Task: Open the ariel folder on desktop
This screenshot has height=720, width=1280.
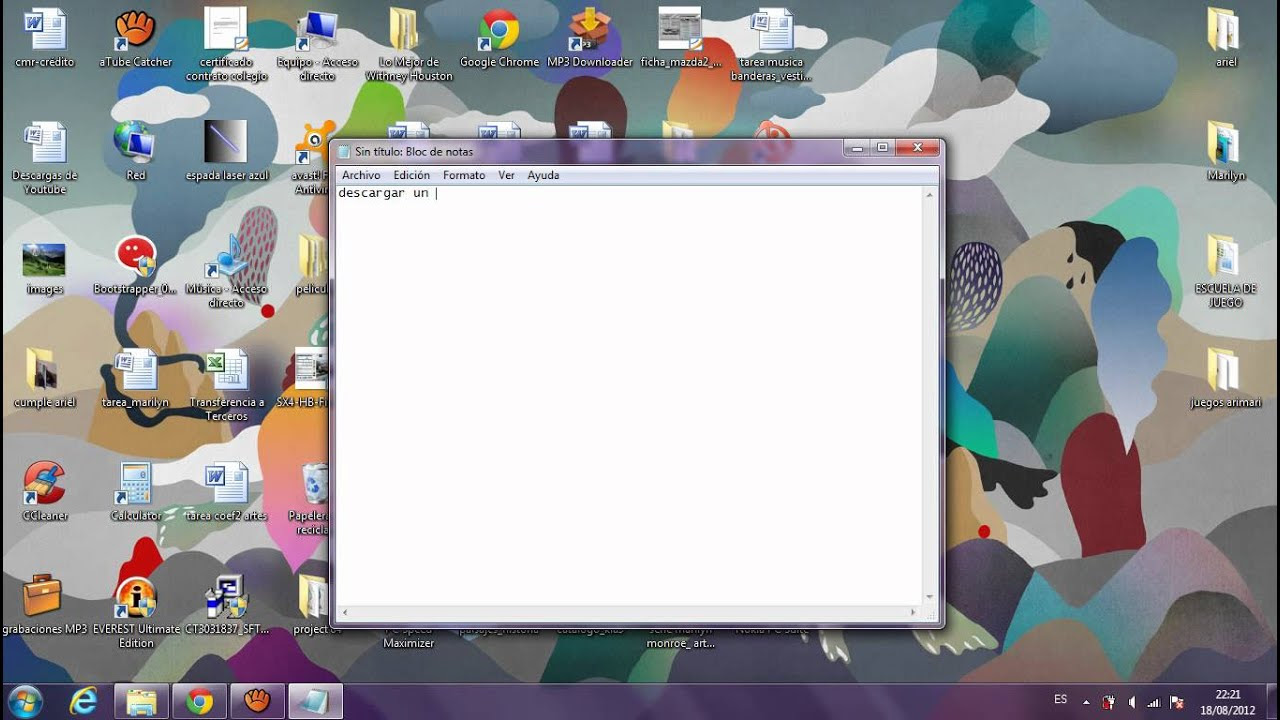Action: click(x=1226, y=30)
